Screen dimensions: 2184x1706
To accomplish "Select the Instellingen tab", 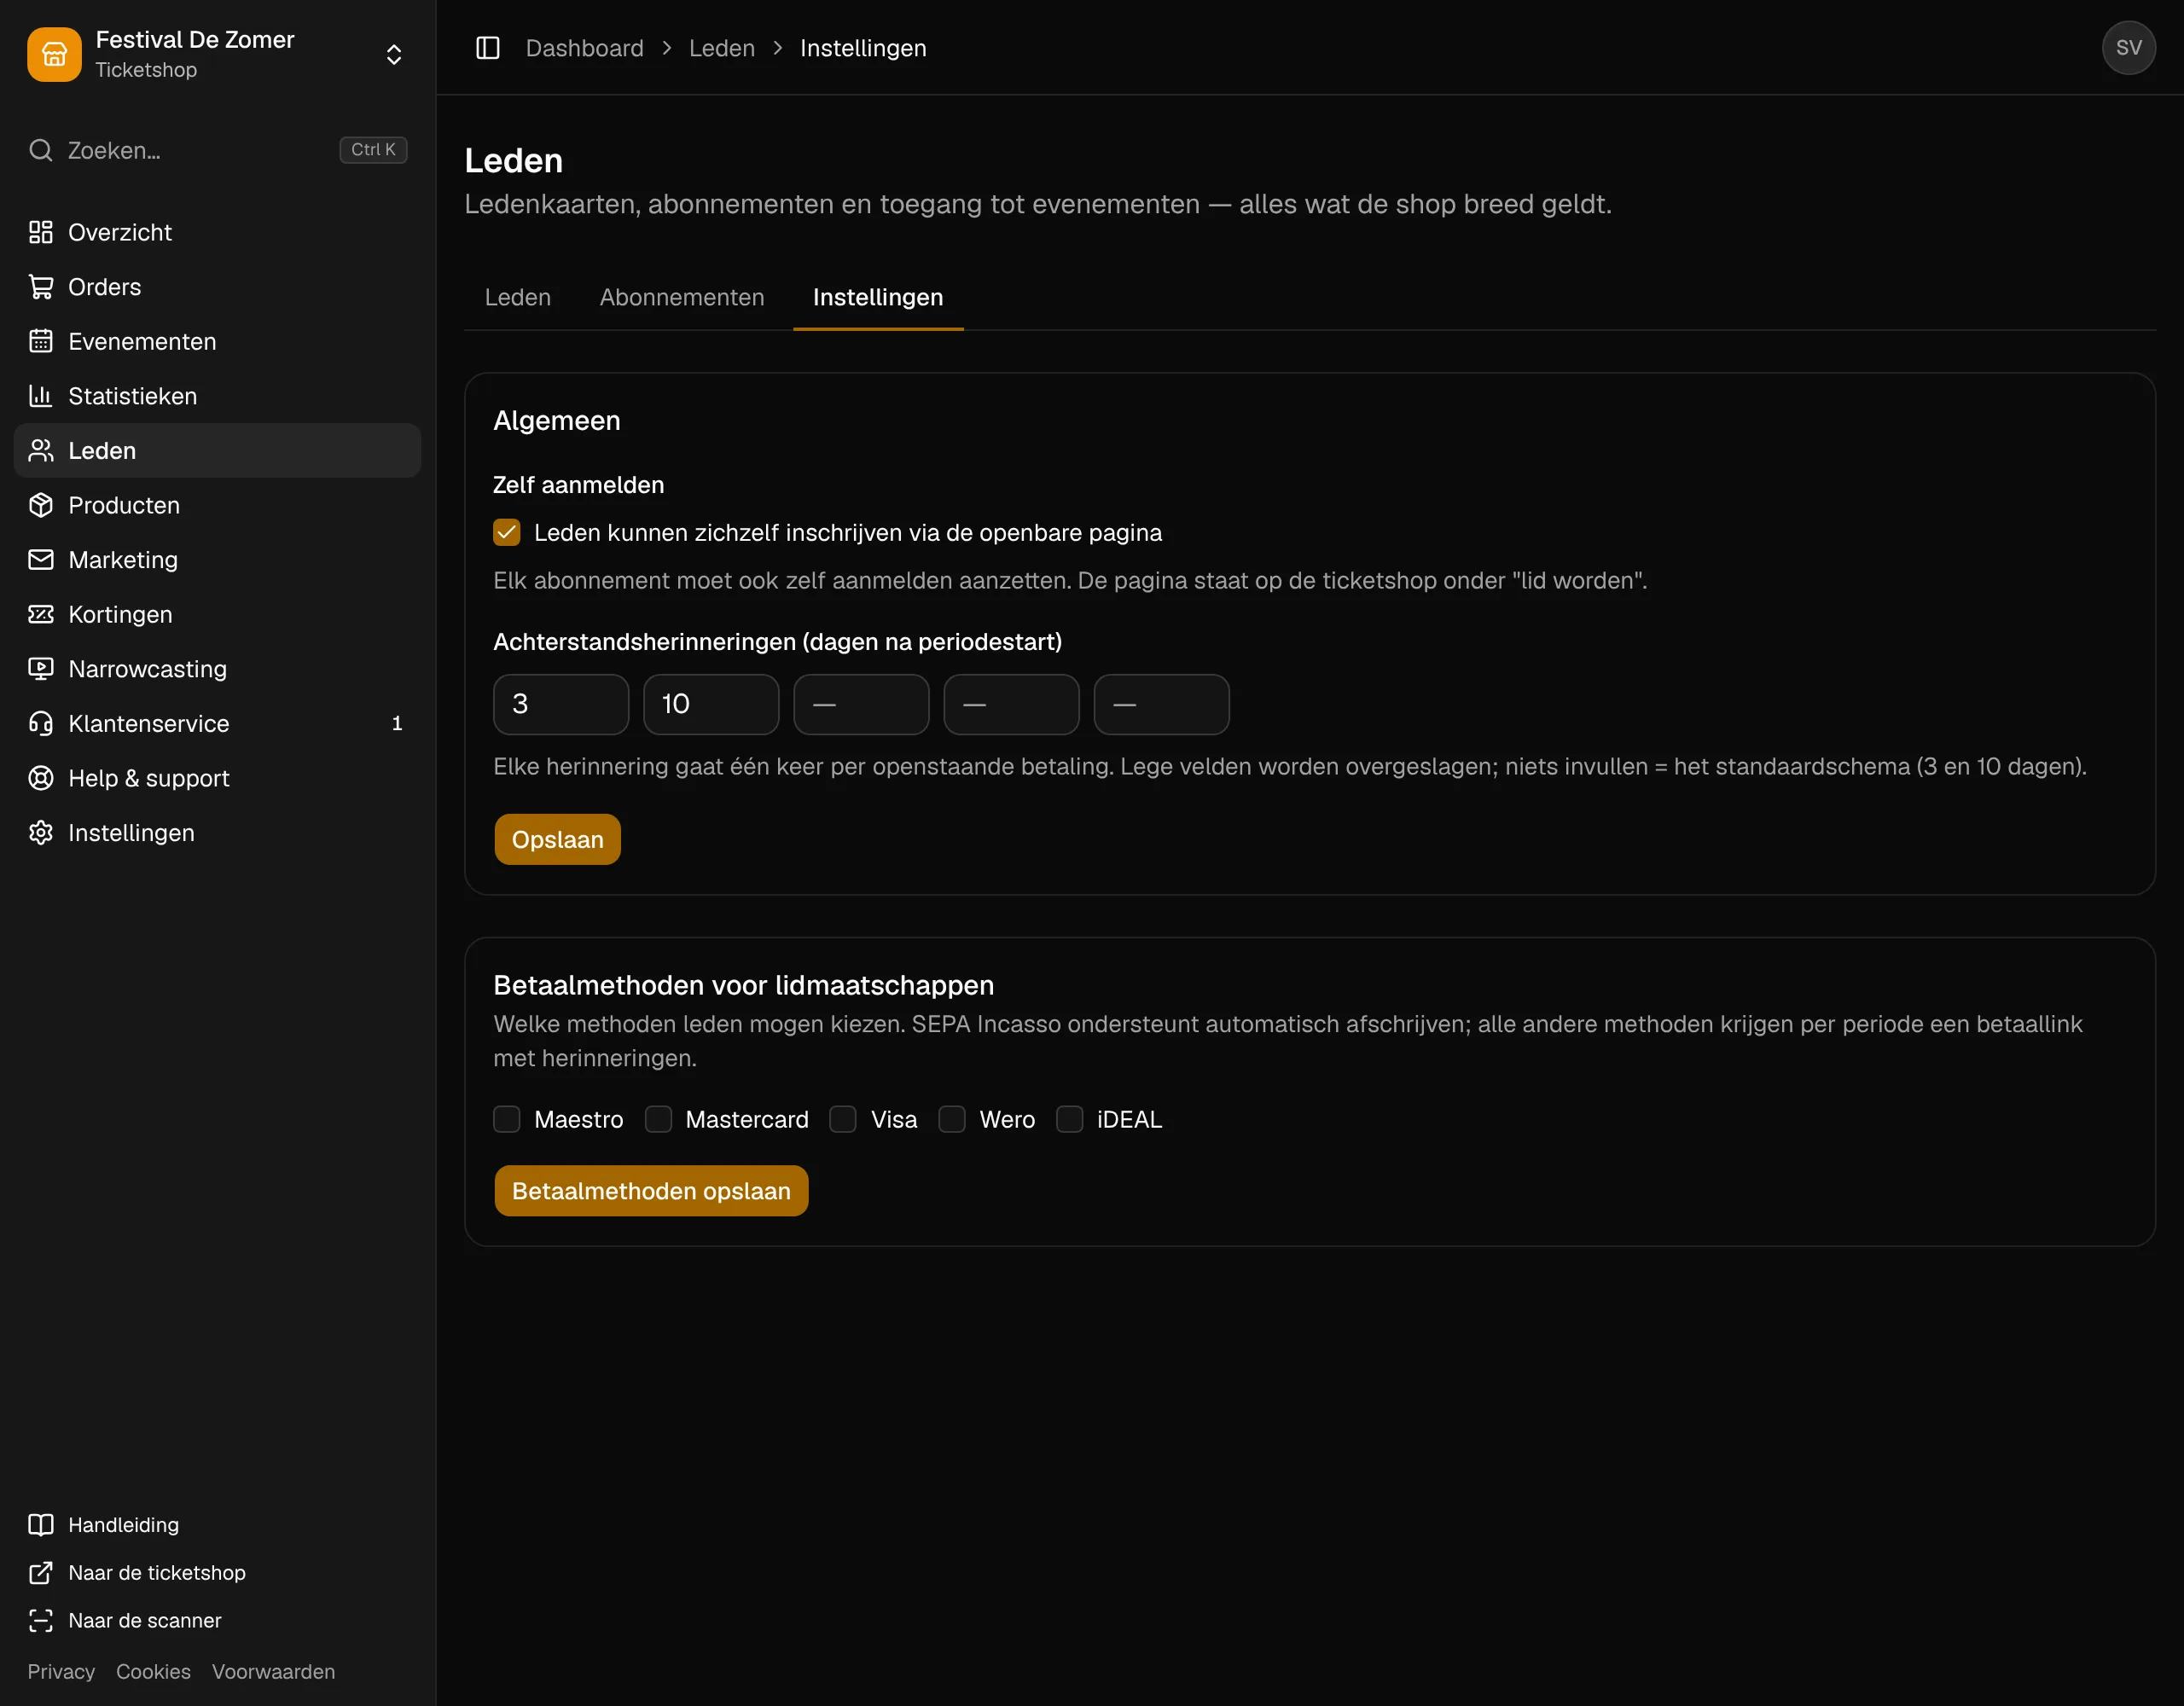I will [x=878, y=297].
